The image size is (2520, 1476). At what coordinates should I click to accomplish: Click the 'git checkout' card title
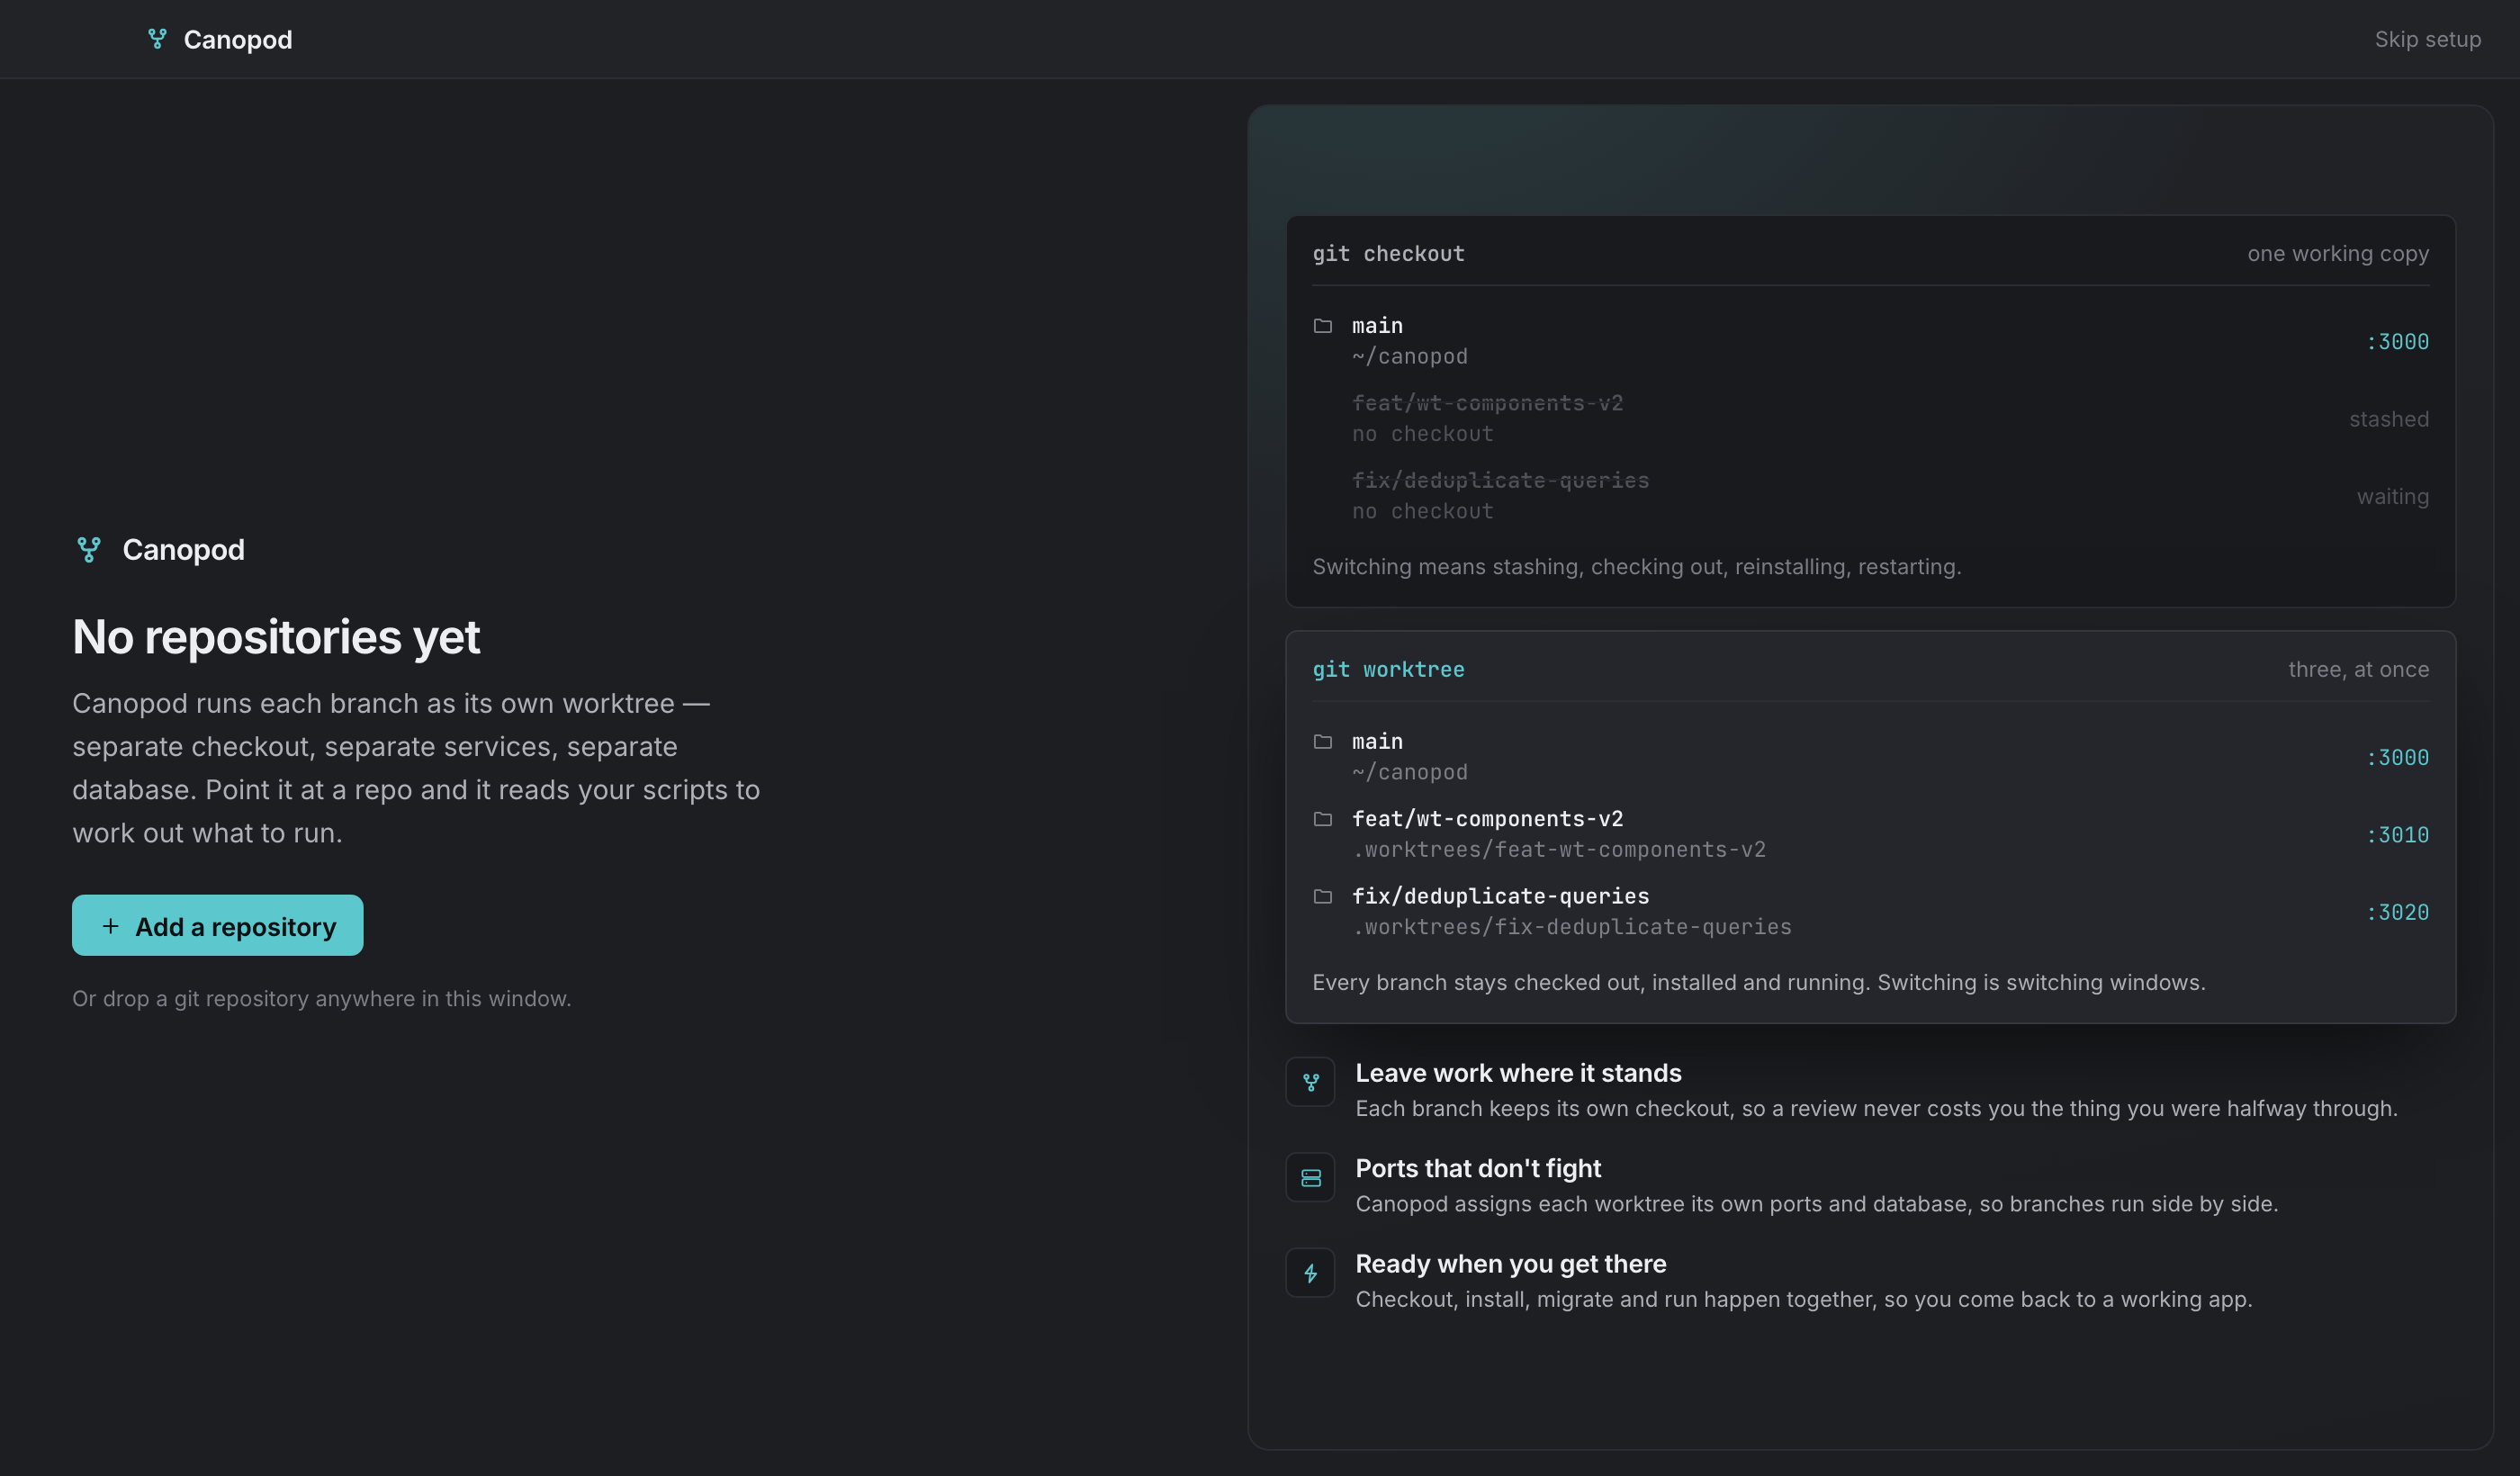point(1388,254)
